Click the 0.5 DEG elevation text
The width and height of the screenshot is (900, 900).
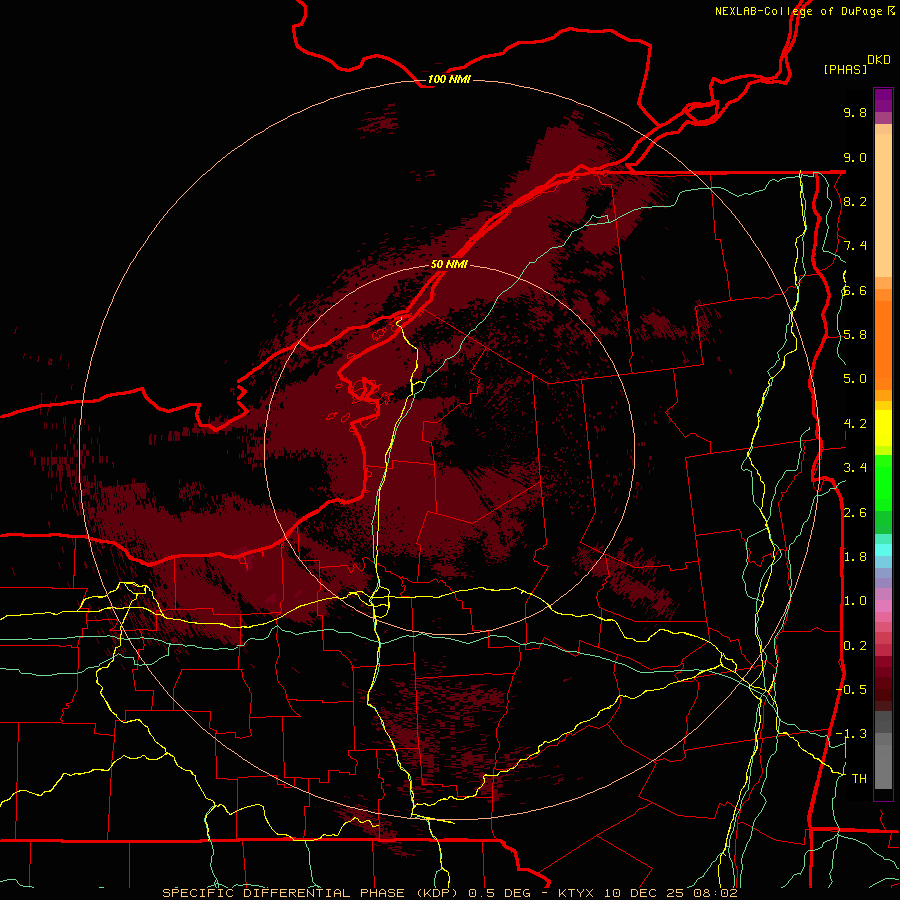pos(499,893)
